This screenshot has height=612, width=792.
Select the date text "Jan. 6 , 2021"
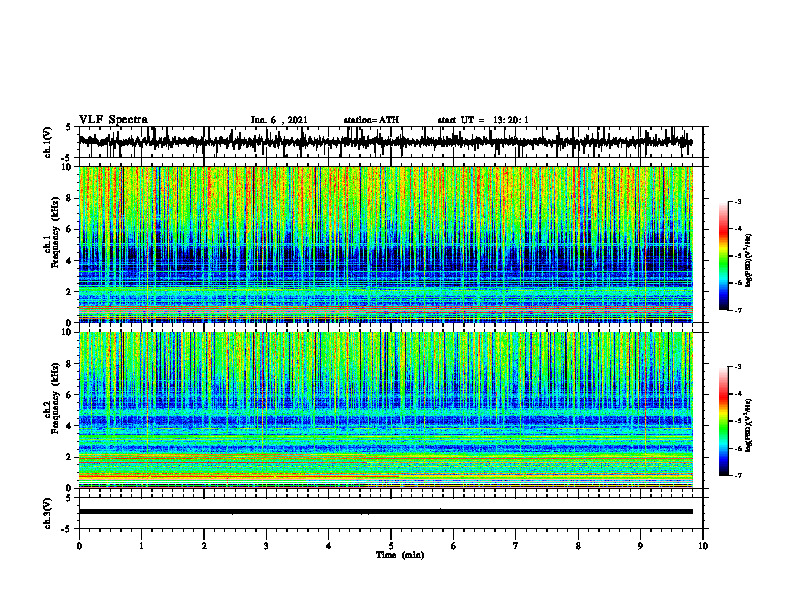279,120
